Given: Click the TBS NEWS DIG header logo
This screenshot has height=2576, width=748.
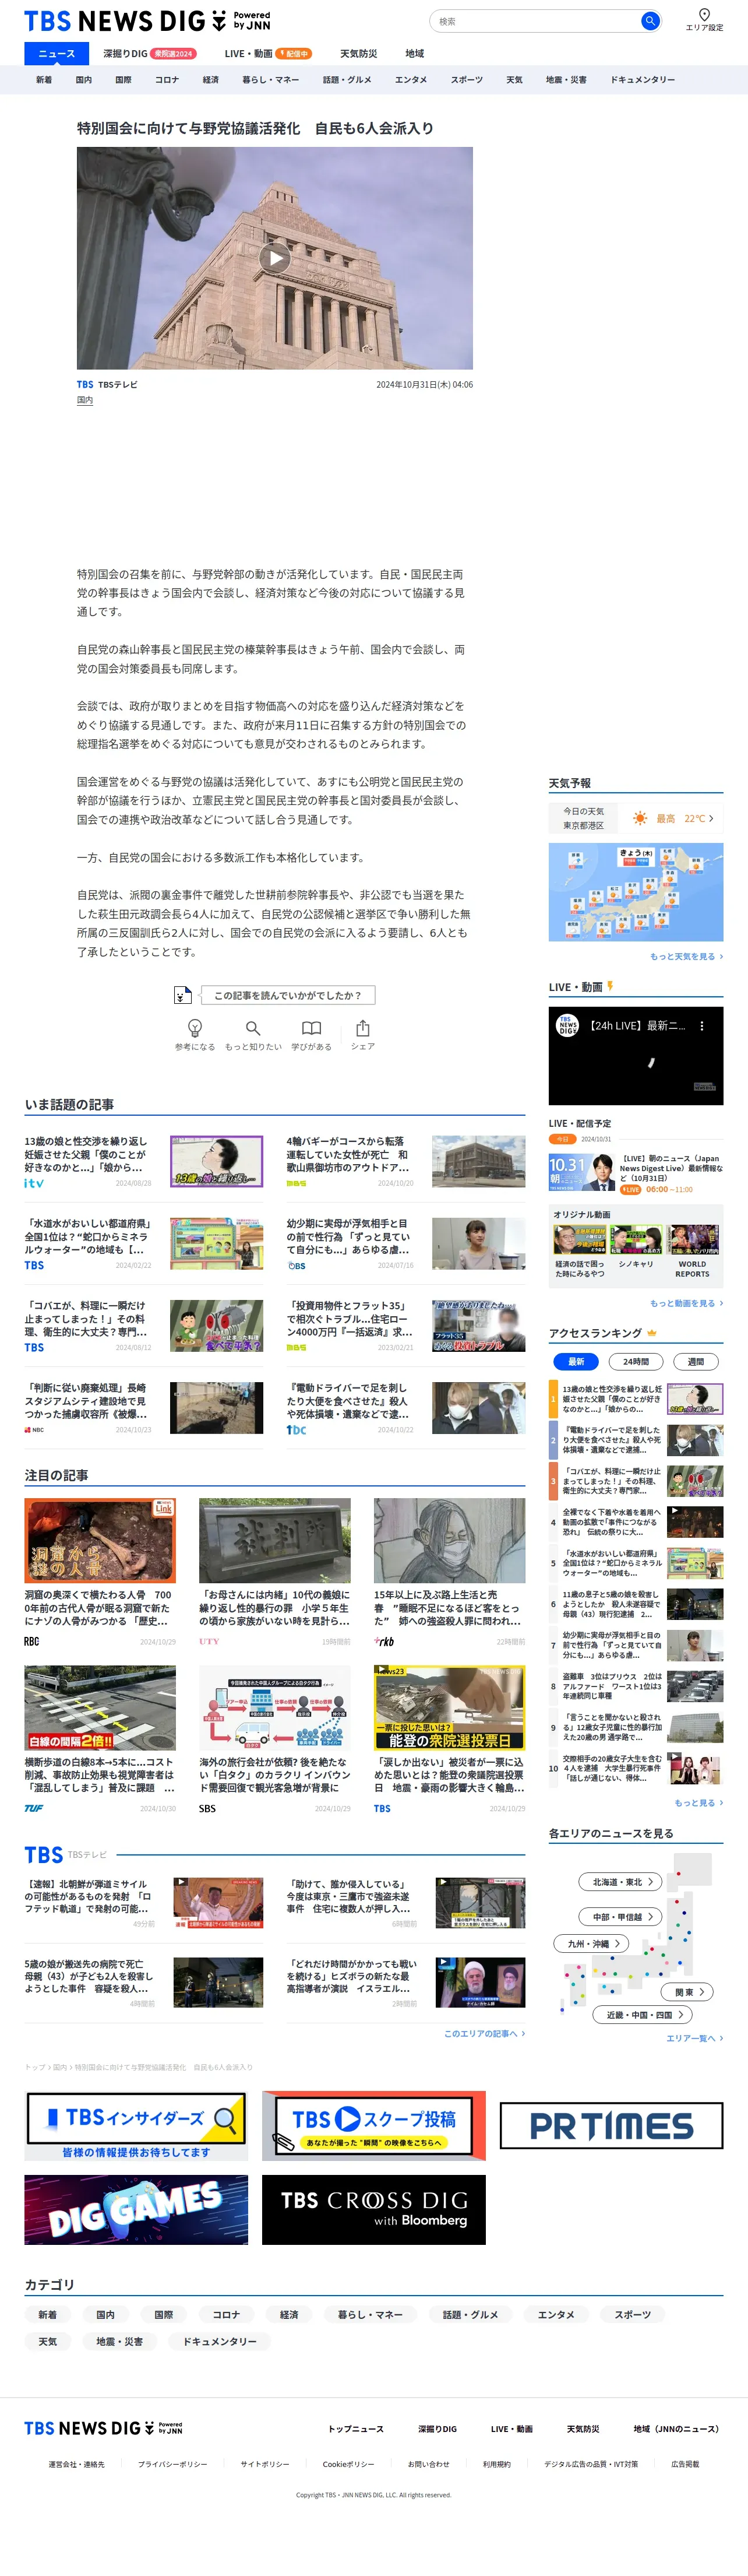Looking at the screenshot, I should 147,21.
